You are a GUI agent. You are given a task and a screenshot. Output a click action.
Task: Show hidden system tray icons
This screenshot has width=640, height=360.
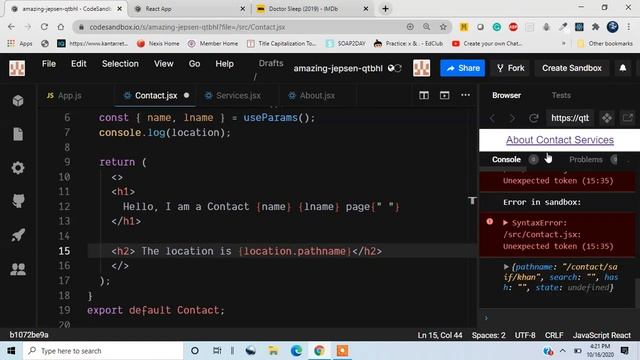point(562,351)
